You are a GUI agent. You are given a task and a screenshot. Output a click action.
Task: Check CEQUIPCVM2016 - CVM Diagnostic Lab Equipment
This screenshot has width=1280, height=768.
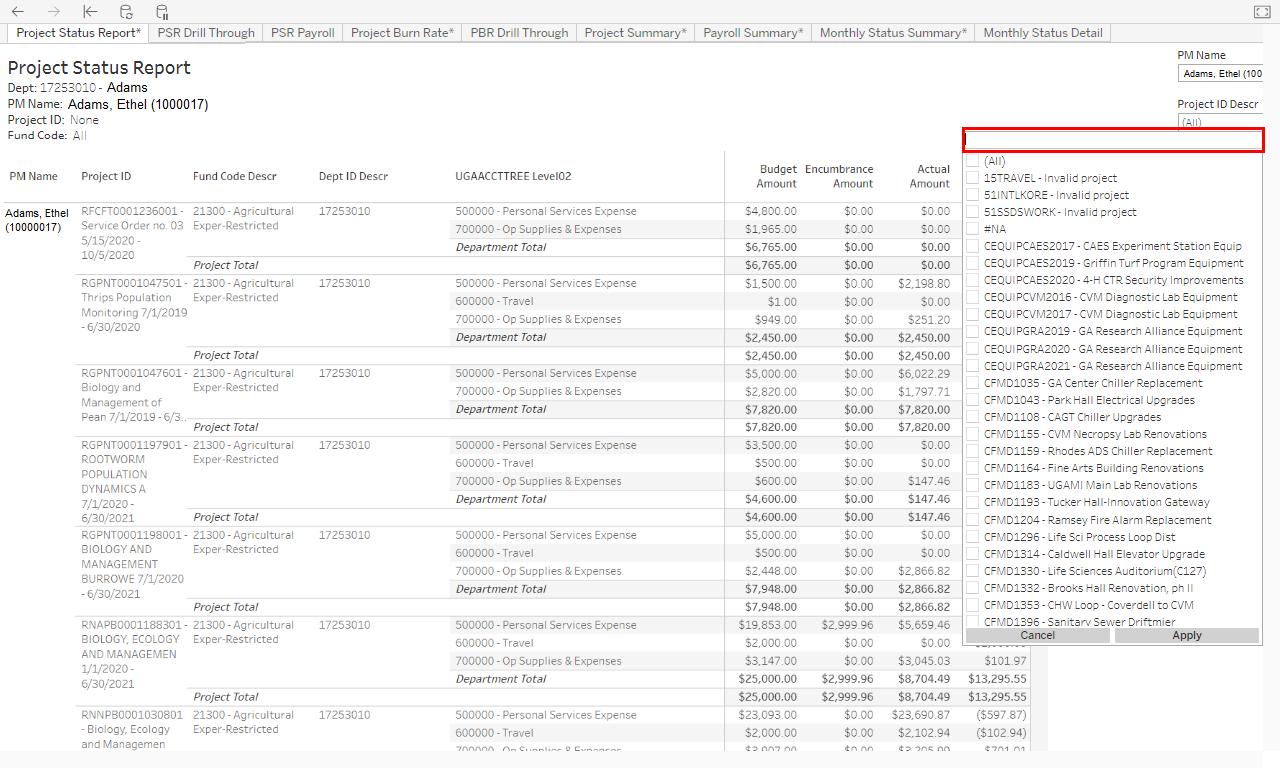(x=972, y=297)
